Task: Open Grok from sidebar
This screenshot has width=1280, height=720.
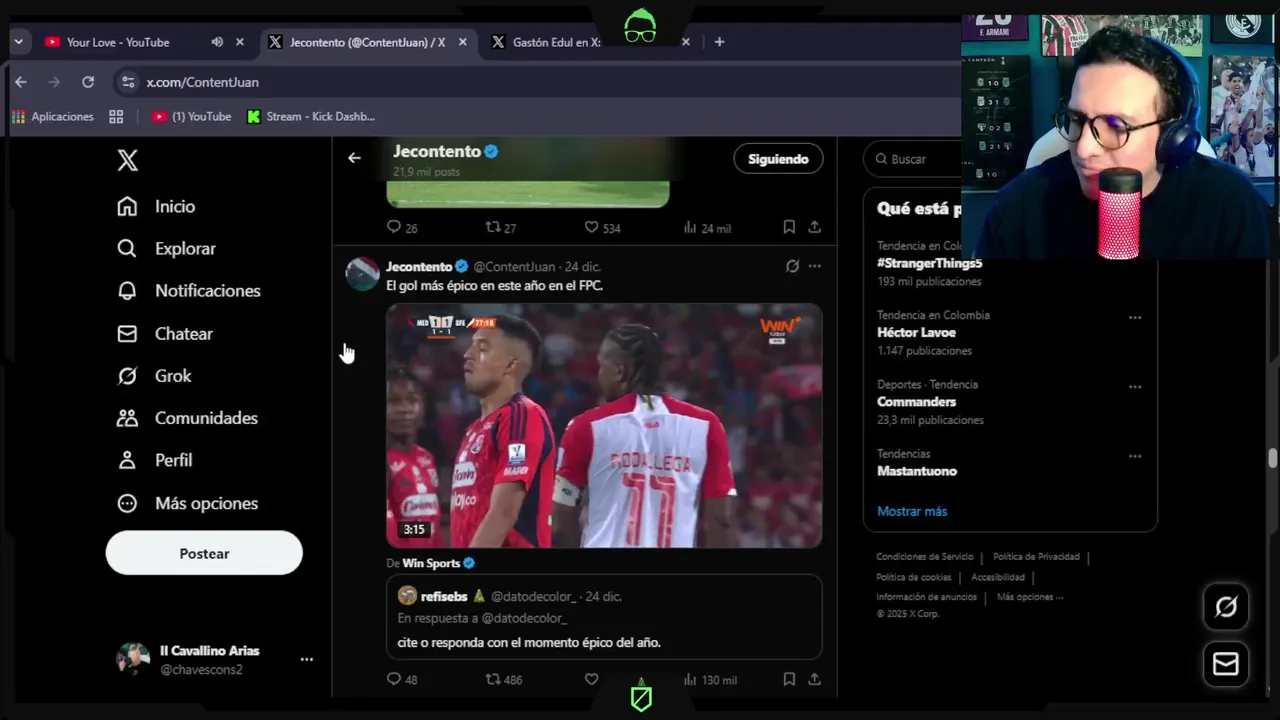Action: pos(154,376)
